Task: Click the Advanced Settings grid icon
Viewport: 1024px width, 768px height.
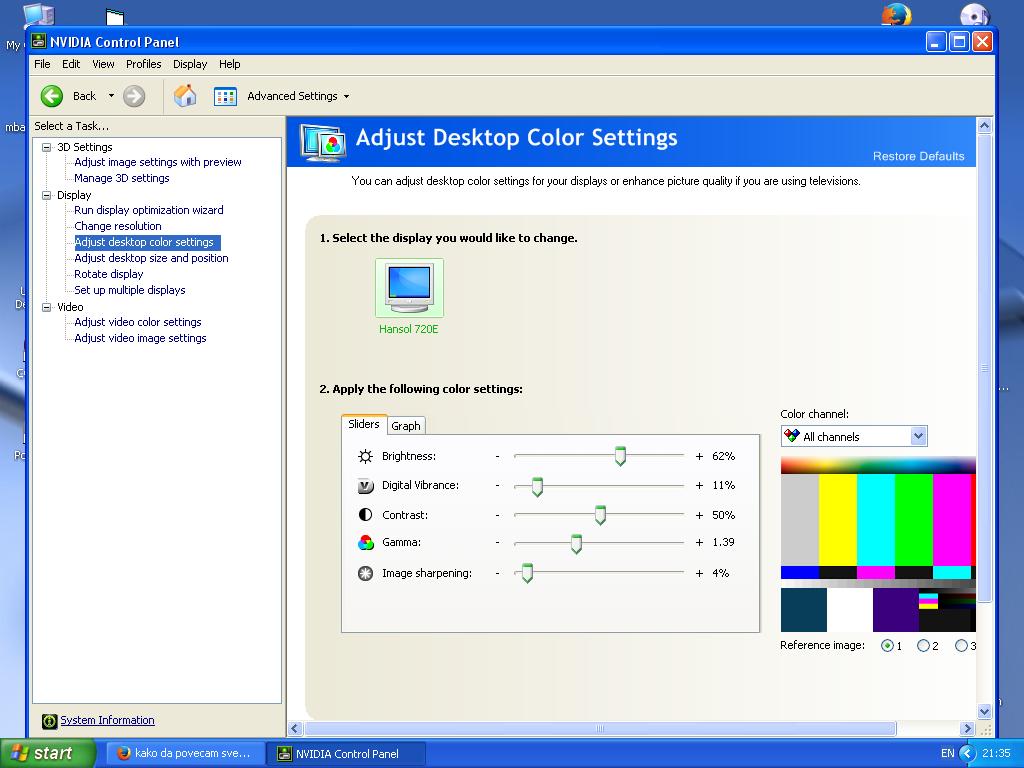Action: [x=225, y=97]
